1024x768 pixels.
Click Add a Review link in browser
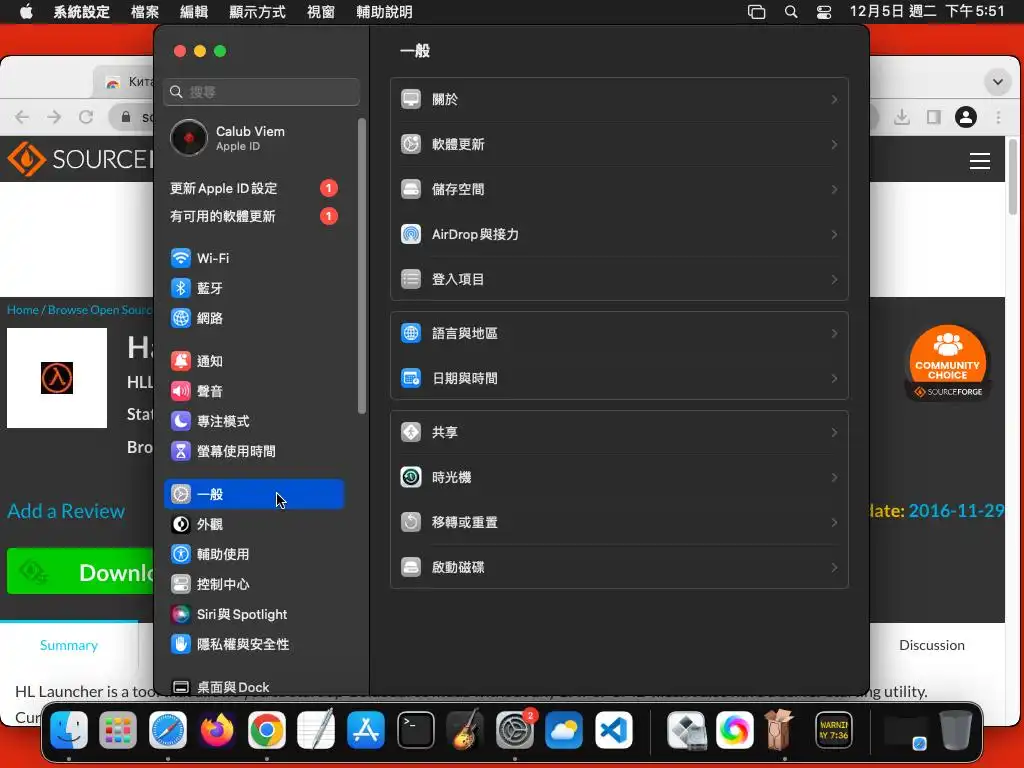[x=66, y=511]
